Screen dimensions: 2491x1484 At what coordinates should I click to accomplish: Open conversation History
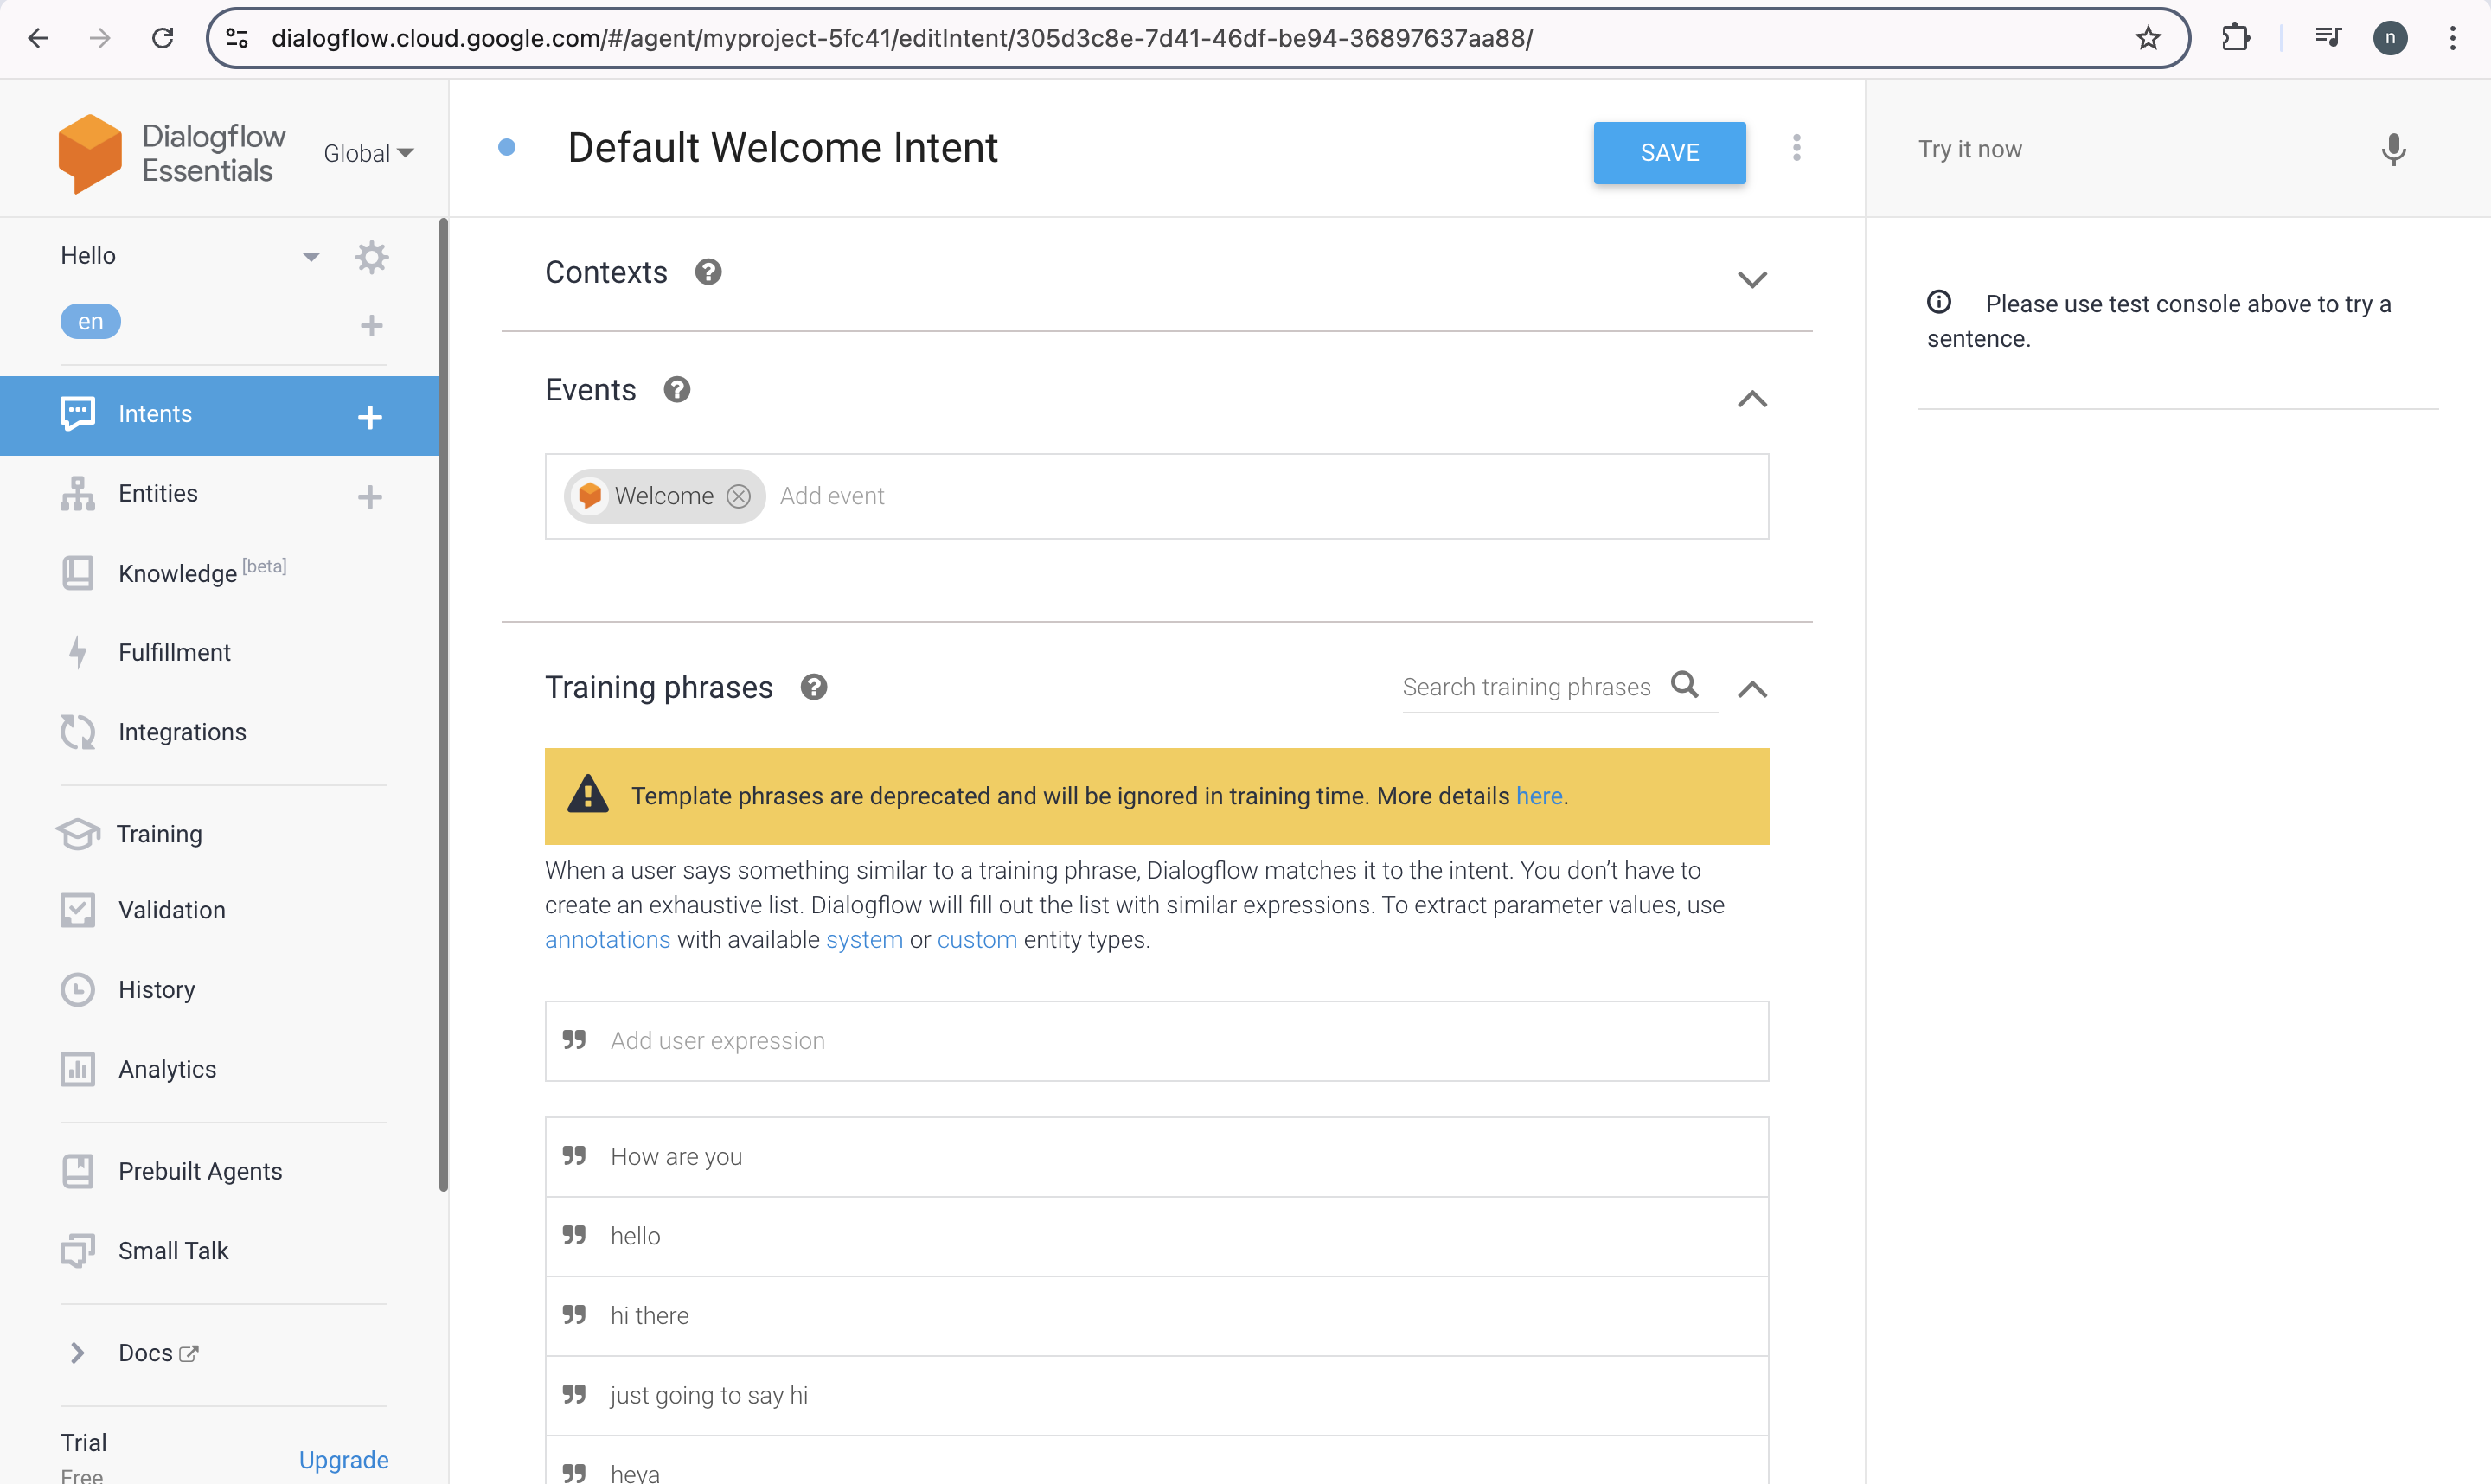tap(157, 989)
